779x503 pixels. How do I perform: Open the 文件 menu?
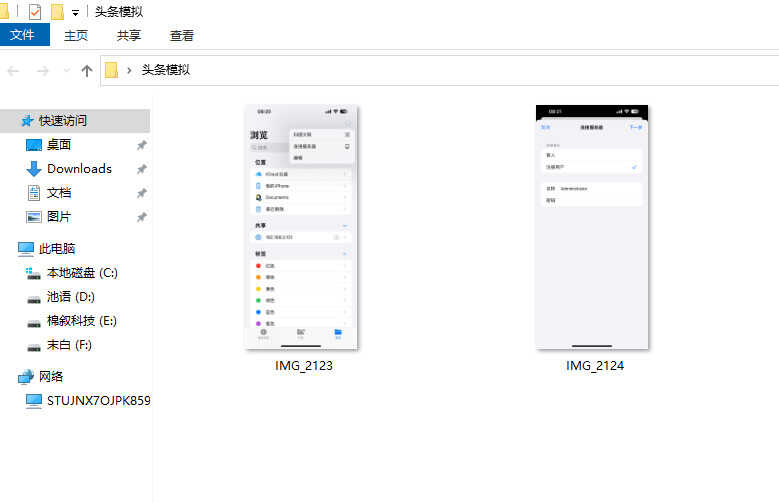click(x=22, y=35)
